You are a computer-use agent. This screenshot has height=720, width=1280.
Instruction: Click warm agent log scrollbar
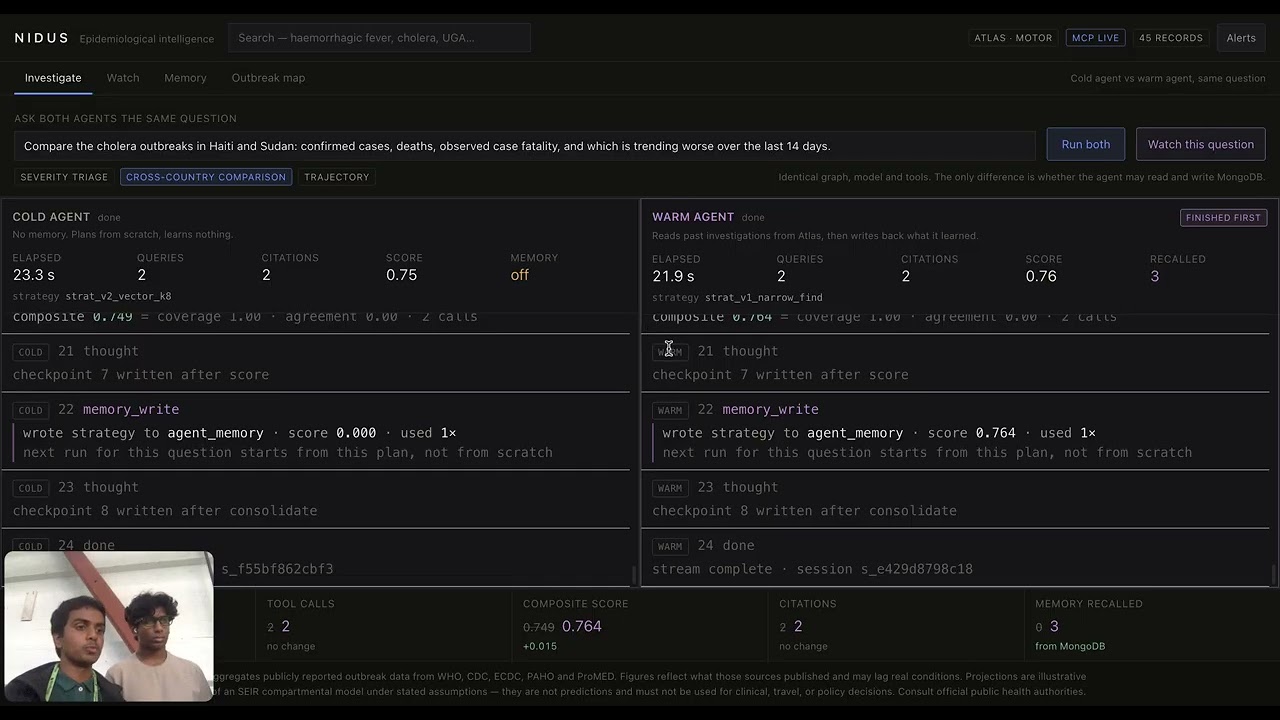point(1273,575)
